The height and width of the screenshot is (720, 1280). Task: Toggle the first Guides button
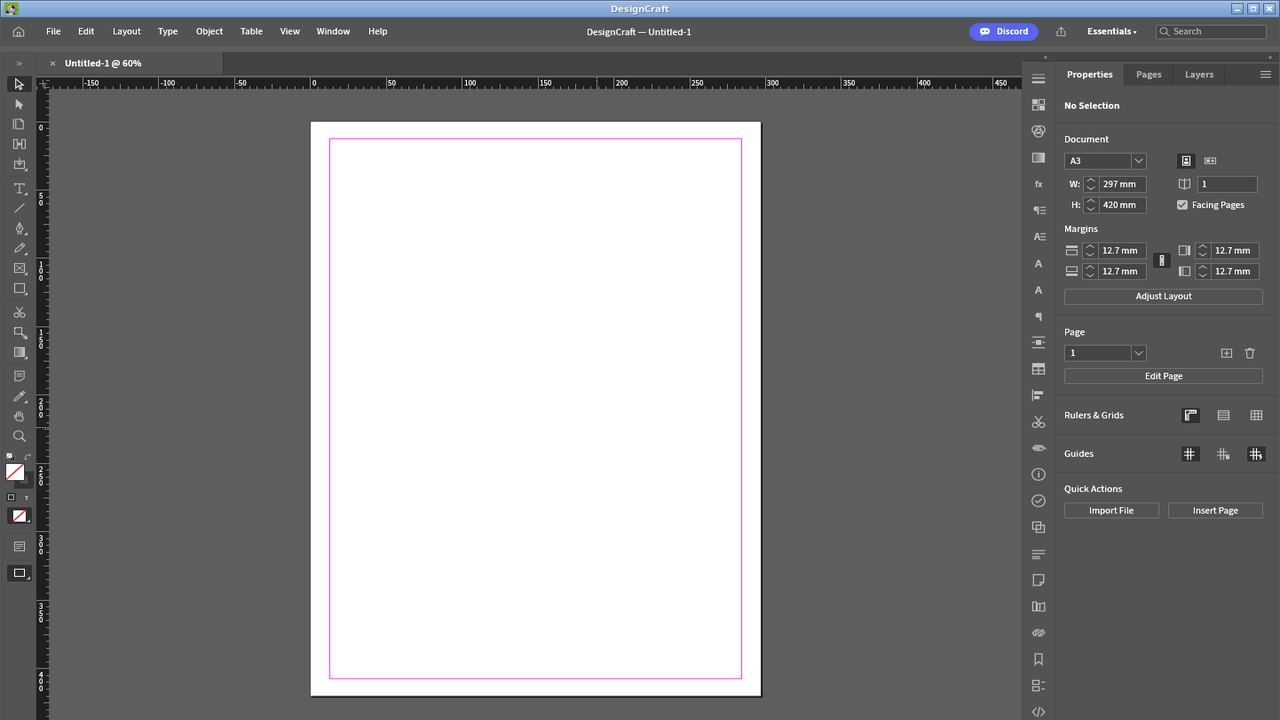click(x=1190, y=454)
